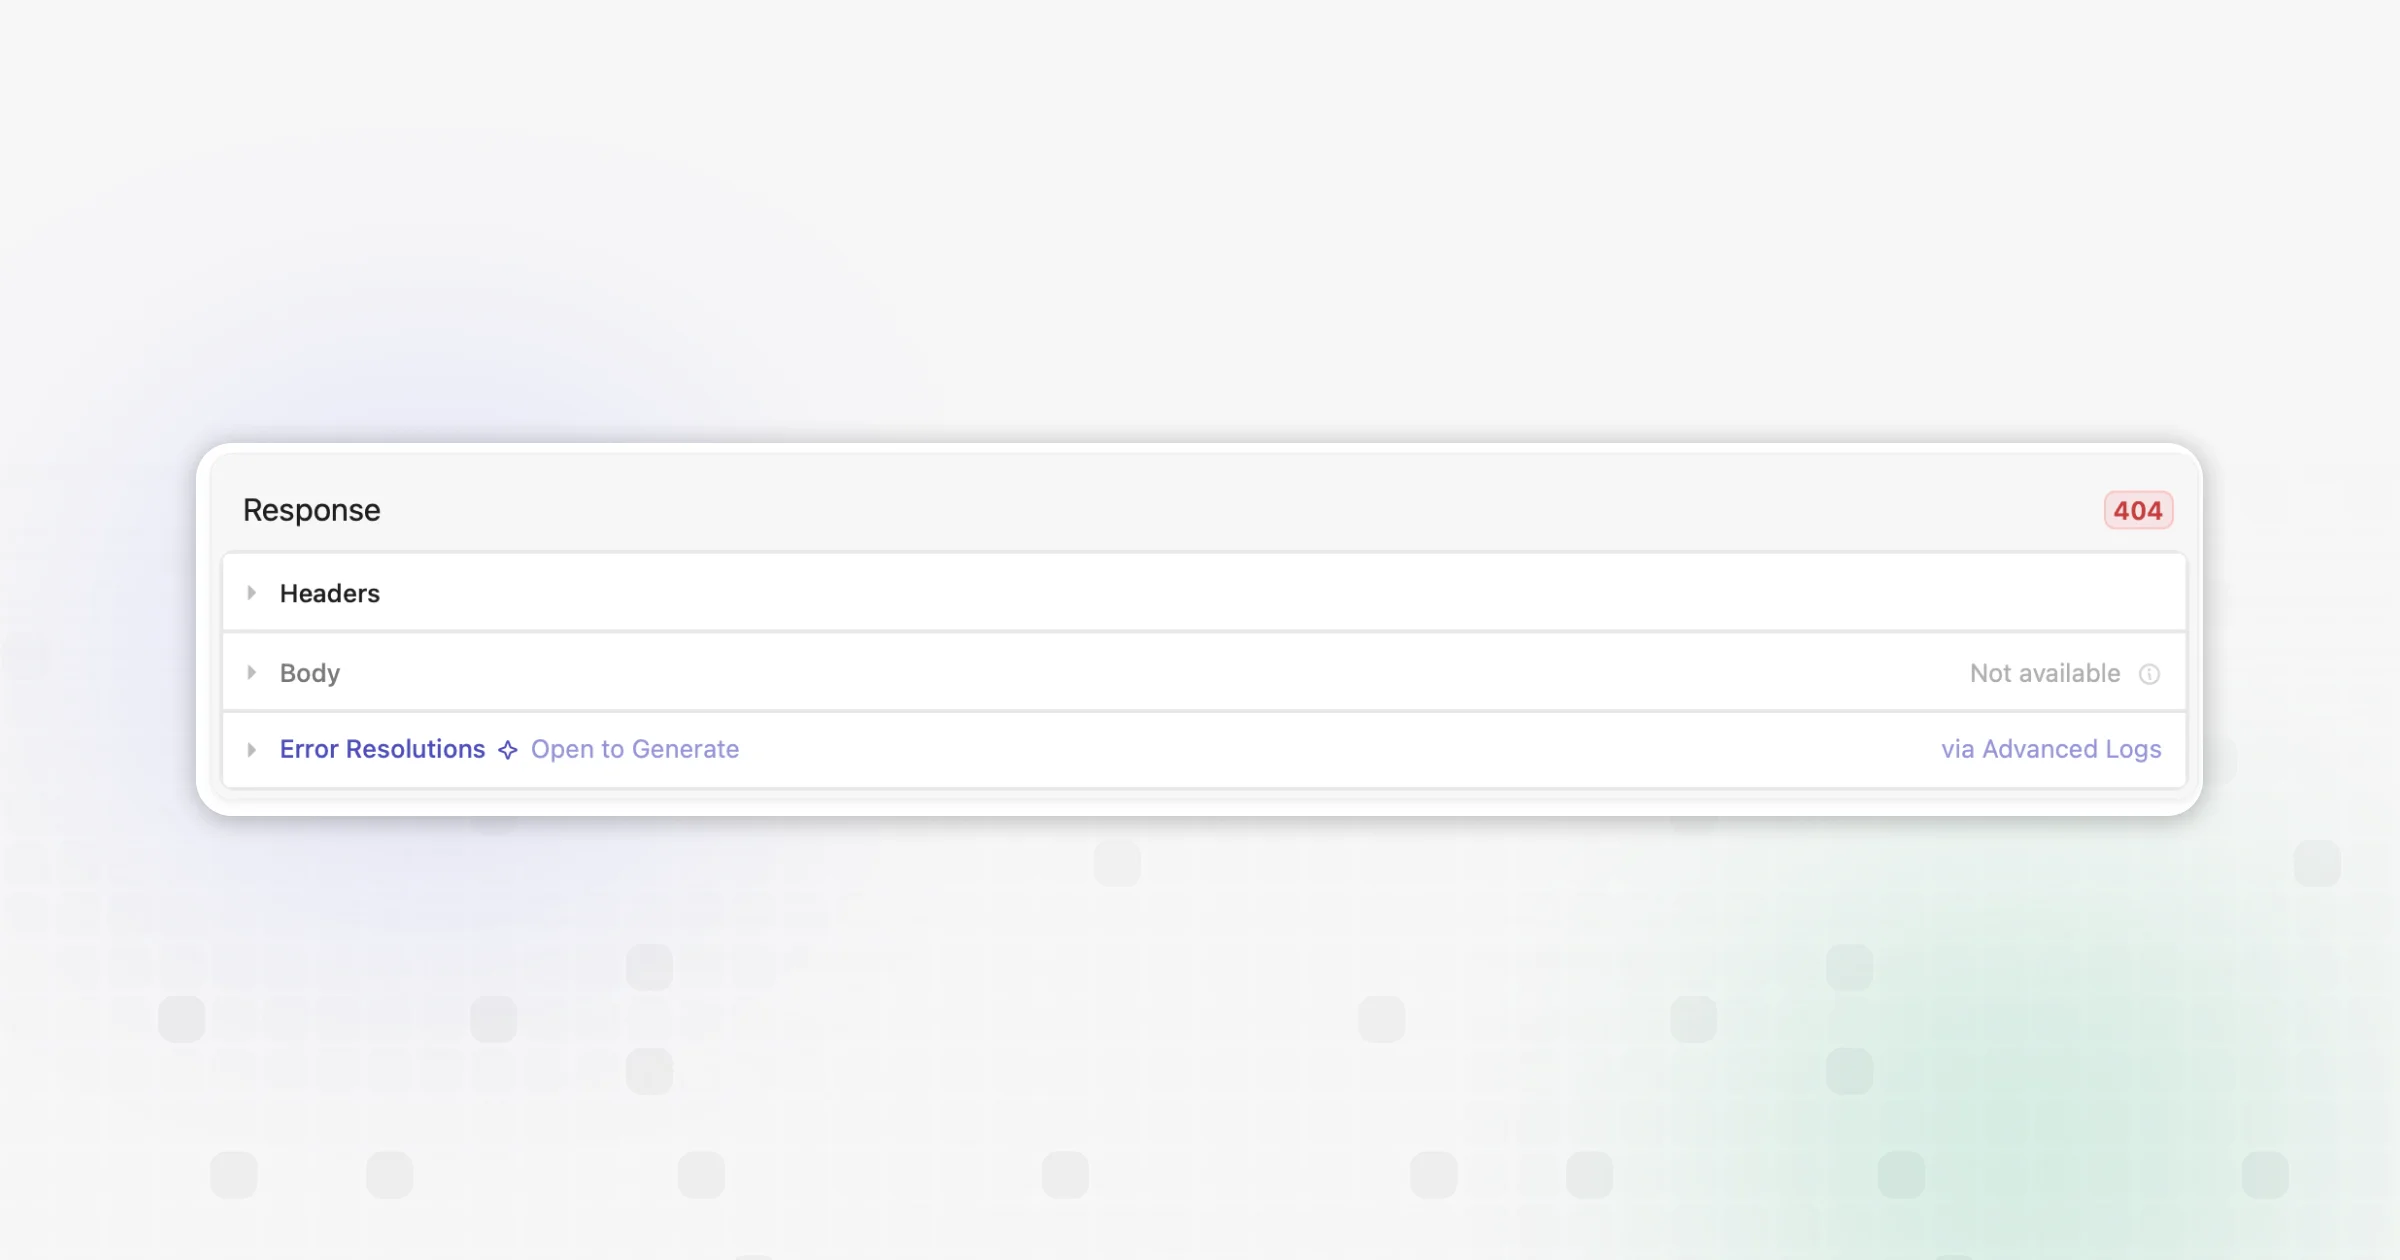Click the word Generate in Open to Generate

click(685, 749)
